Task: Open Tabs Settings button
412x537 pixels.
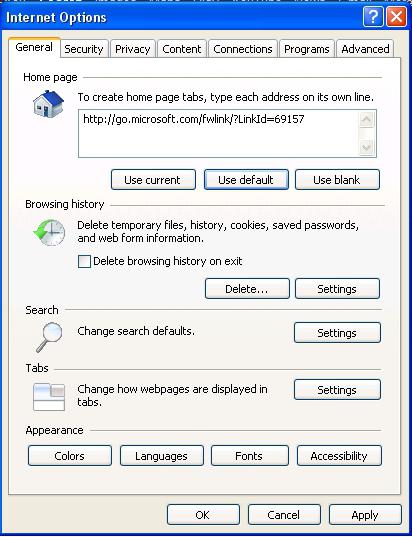Action: click(x=337, y=389)
